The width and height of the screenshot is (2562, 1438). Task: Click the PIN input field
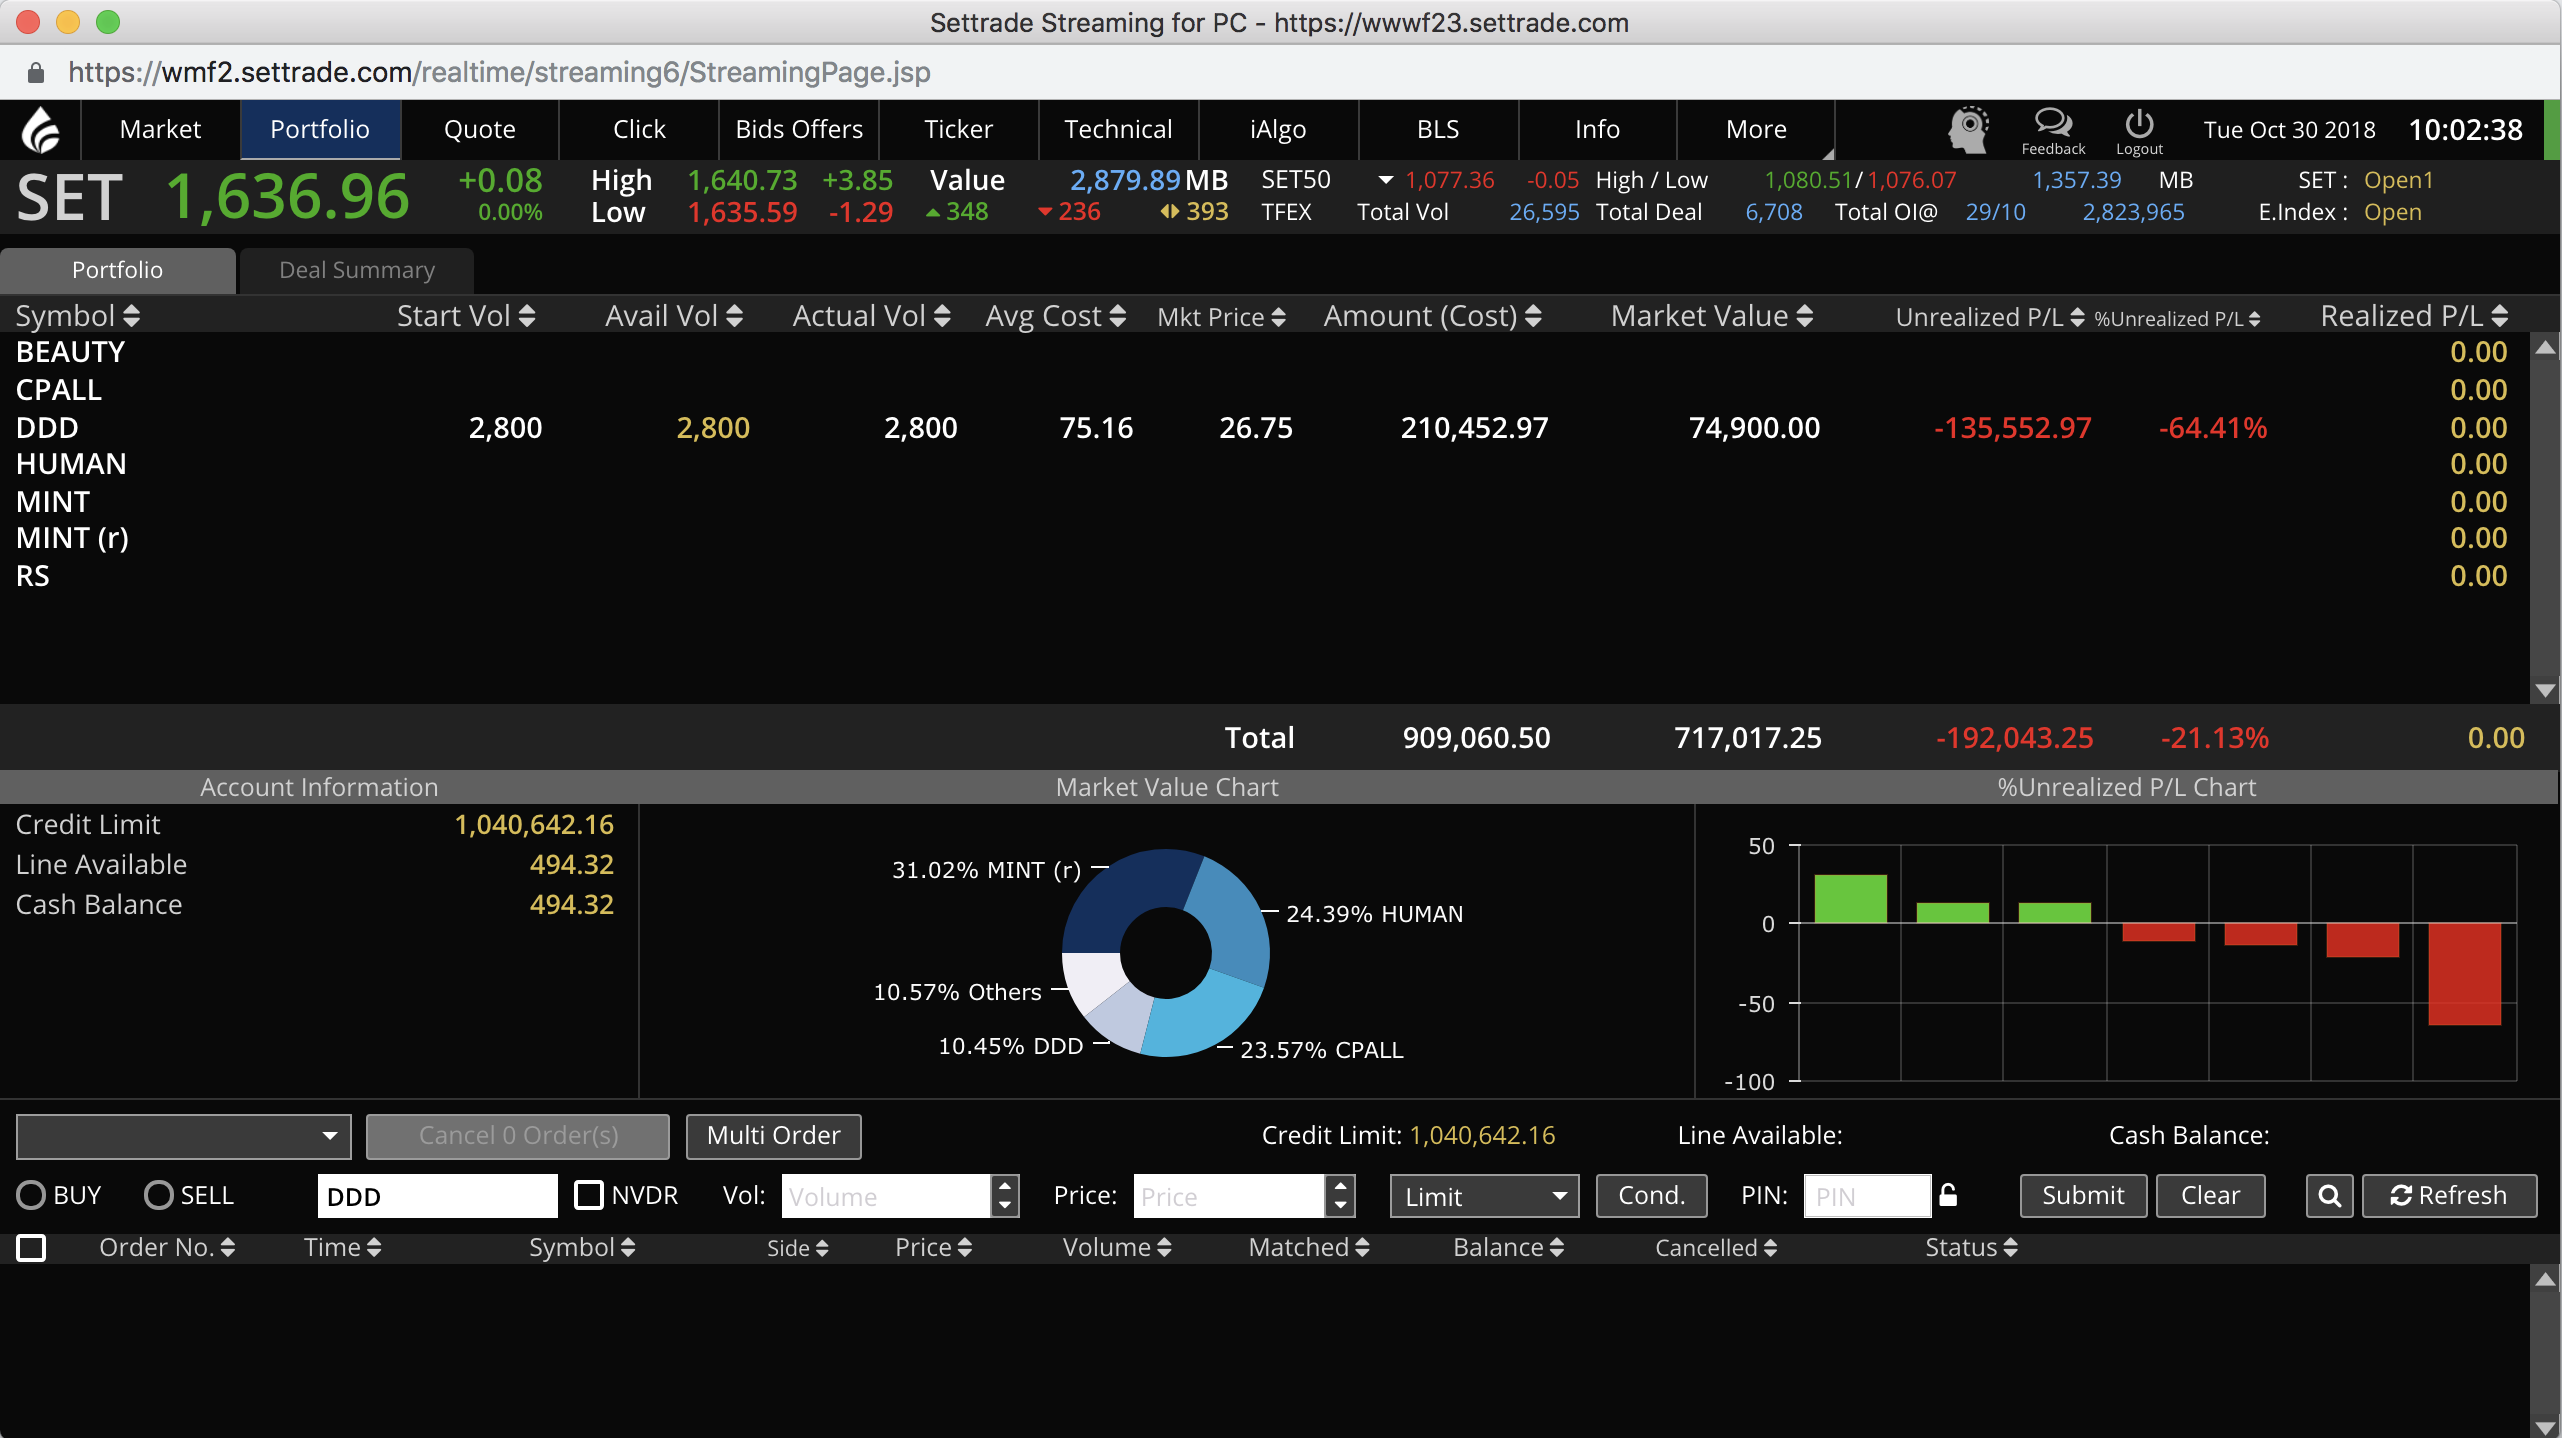1867,1196
